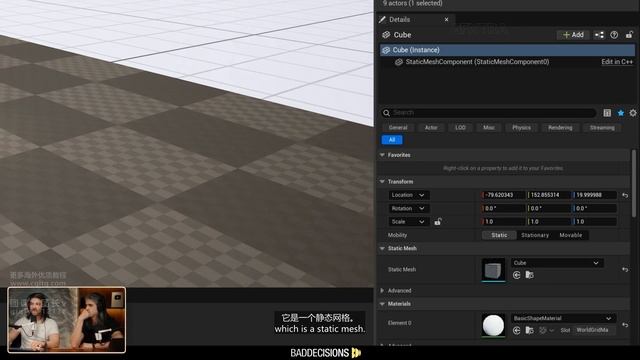This screenshot has width=640, height=360.
Task: Select the LOD filter tab
Action: pyautogui.click(x=460, y=128)
